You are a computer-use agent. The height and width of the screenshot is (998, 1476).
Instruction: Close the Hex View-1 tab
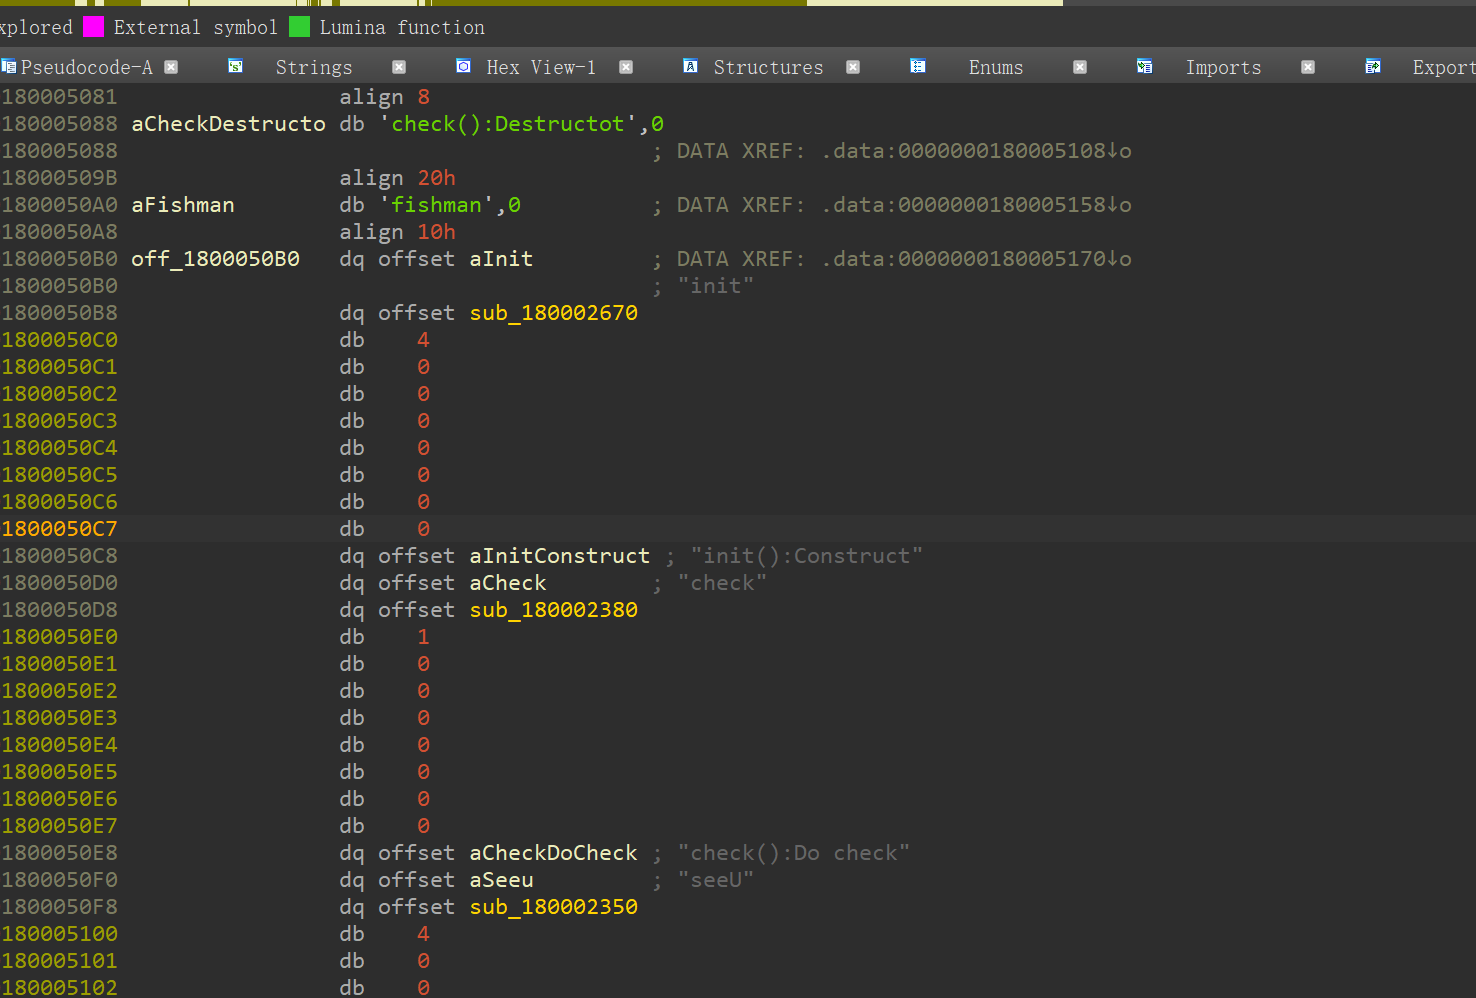[626, 67]
